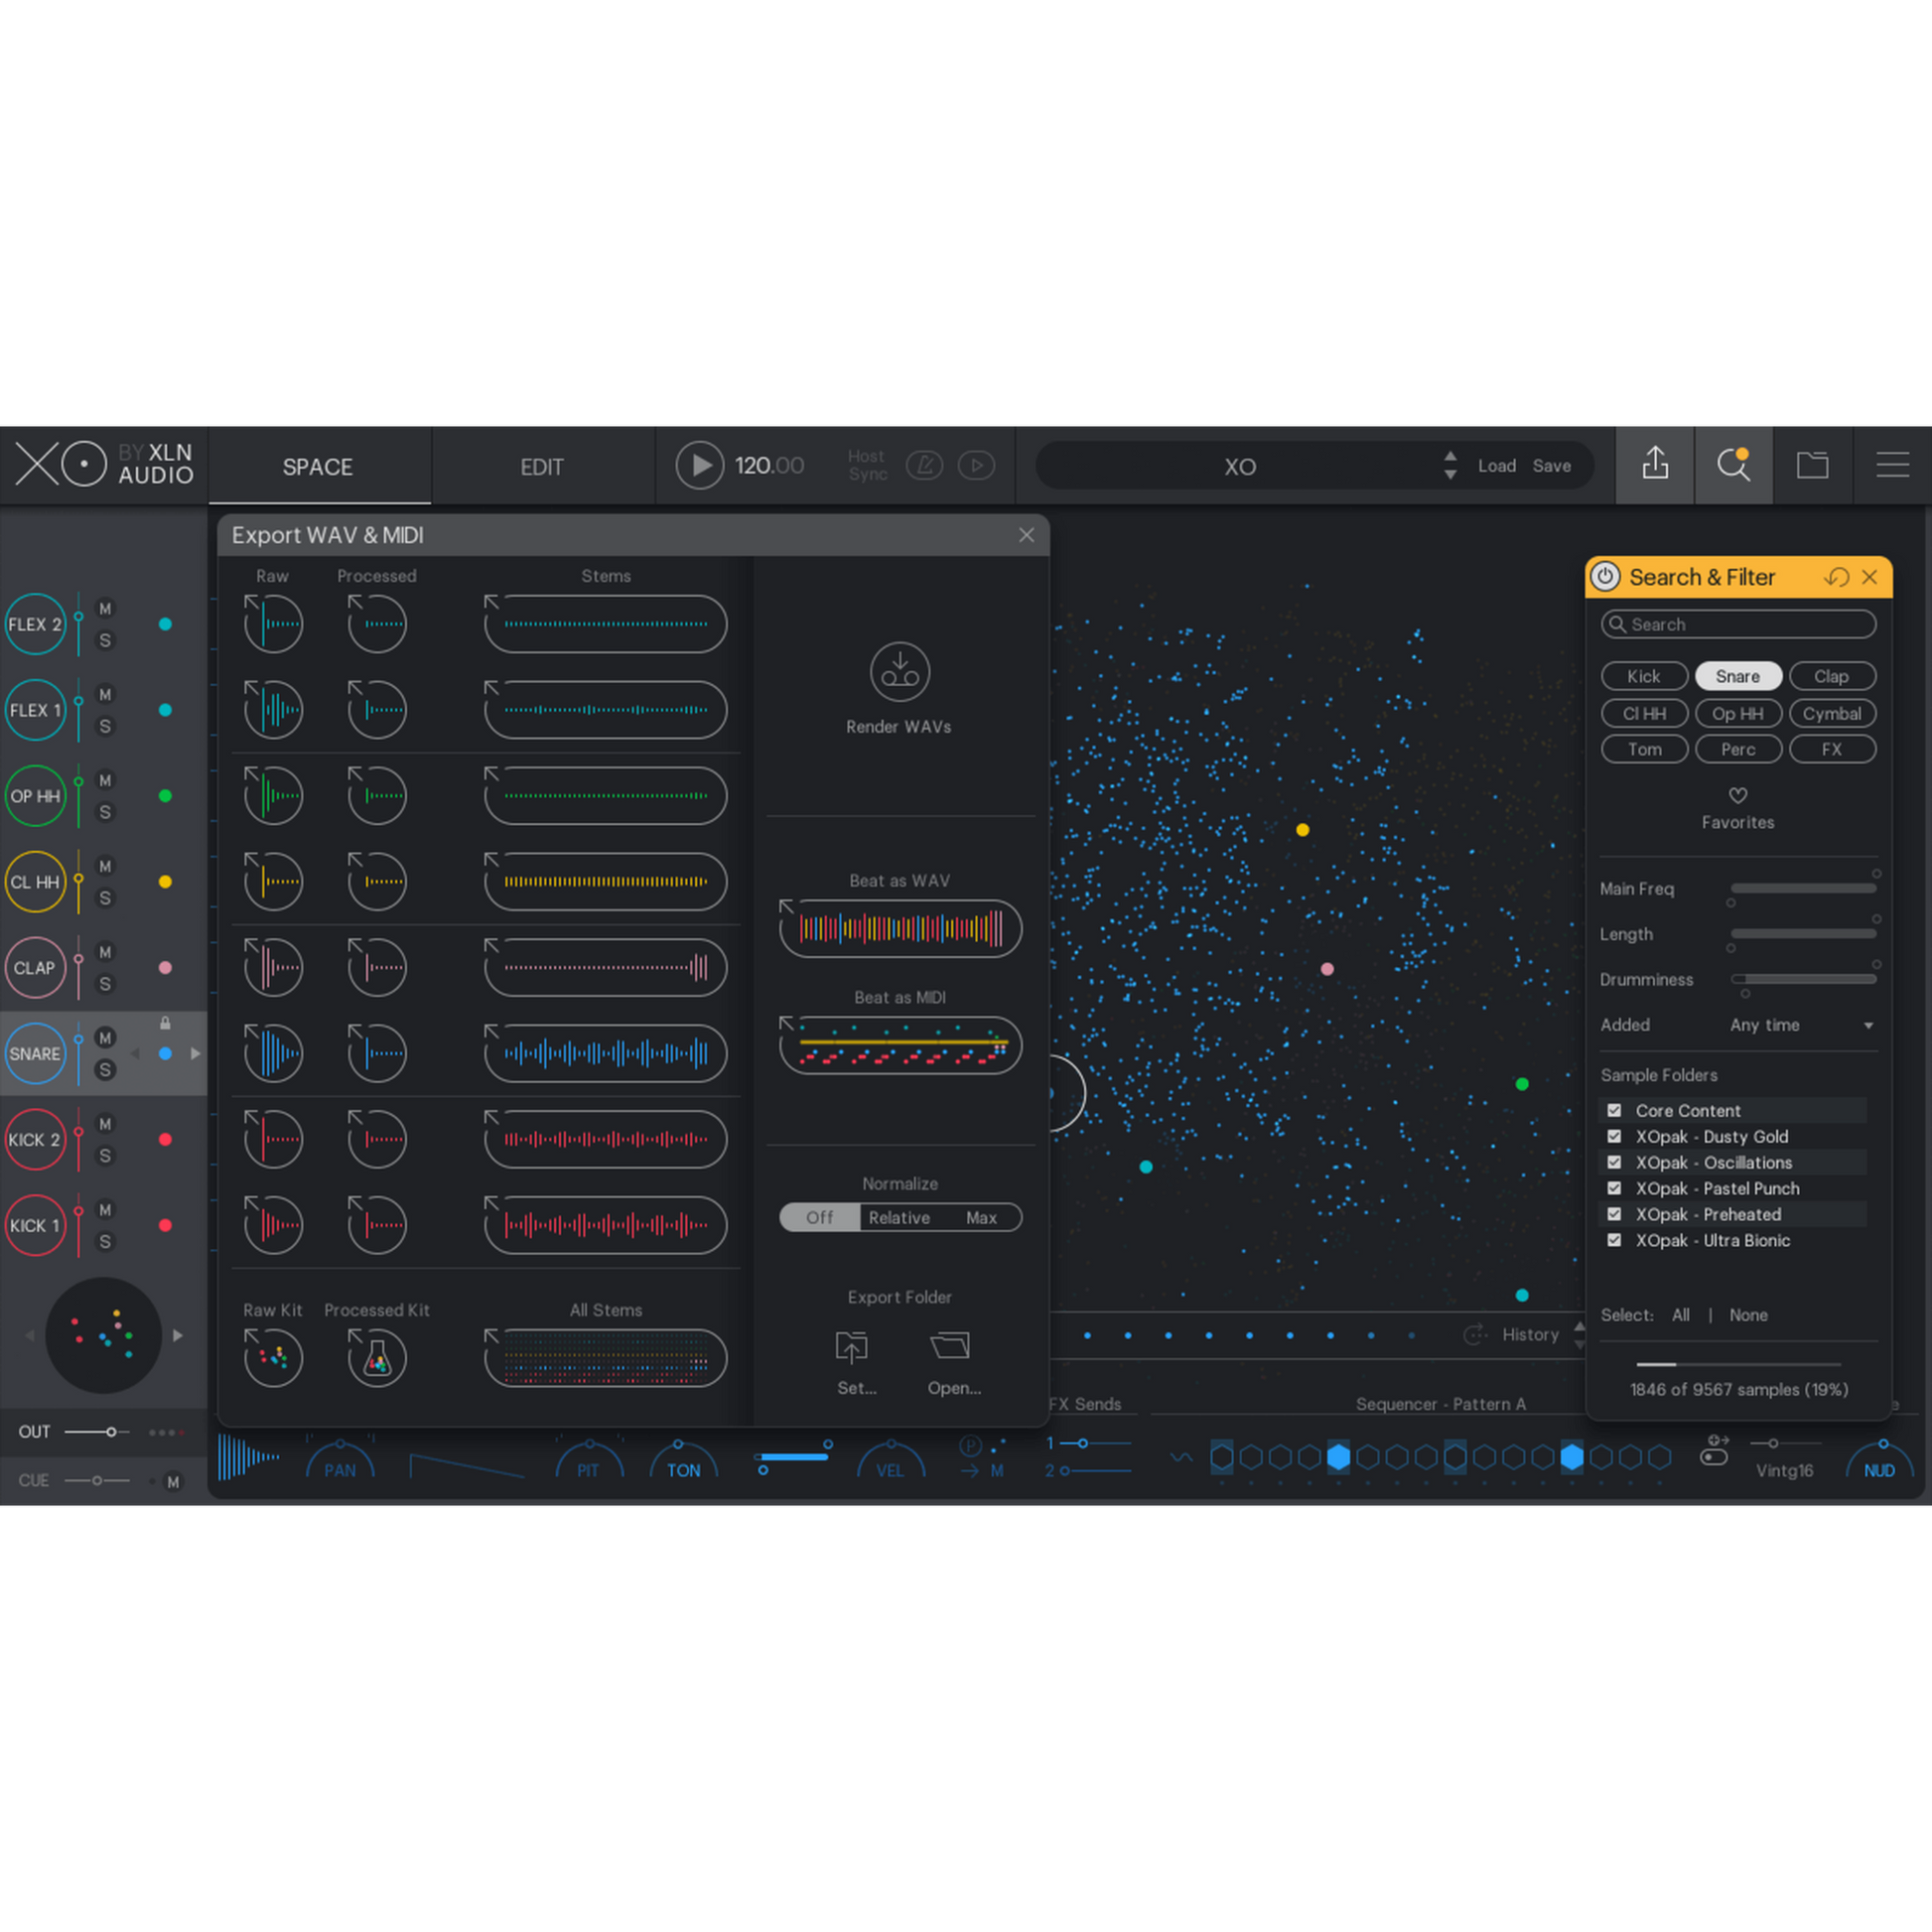Viewport: 1932px width, 1932px height.
Task: Select the FLEX 2 channel circle
Action: pos(35,624)
